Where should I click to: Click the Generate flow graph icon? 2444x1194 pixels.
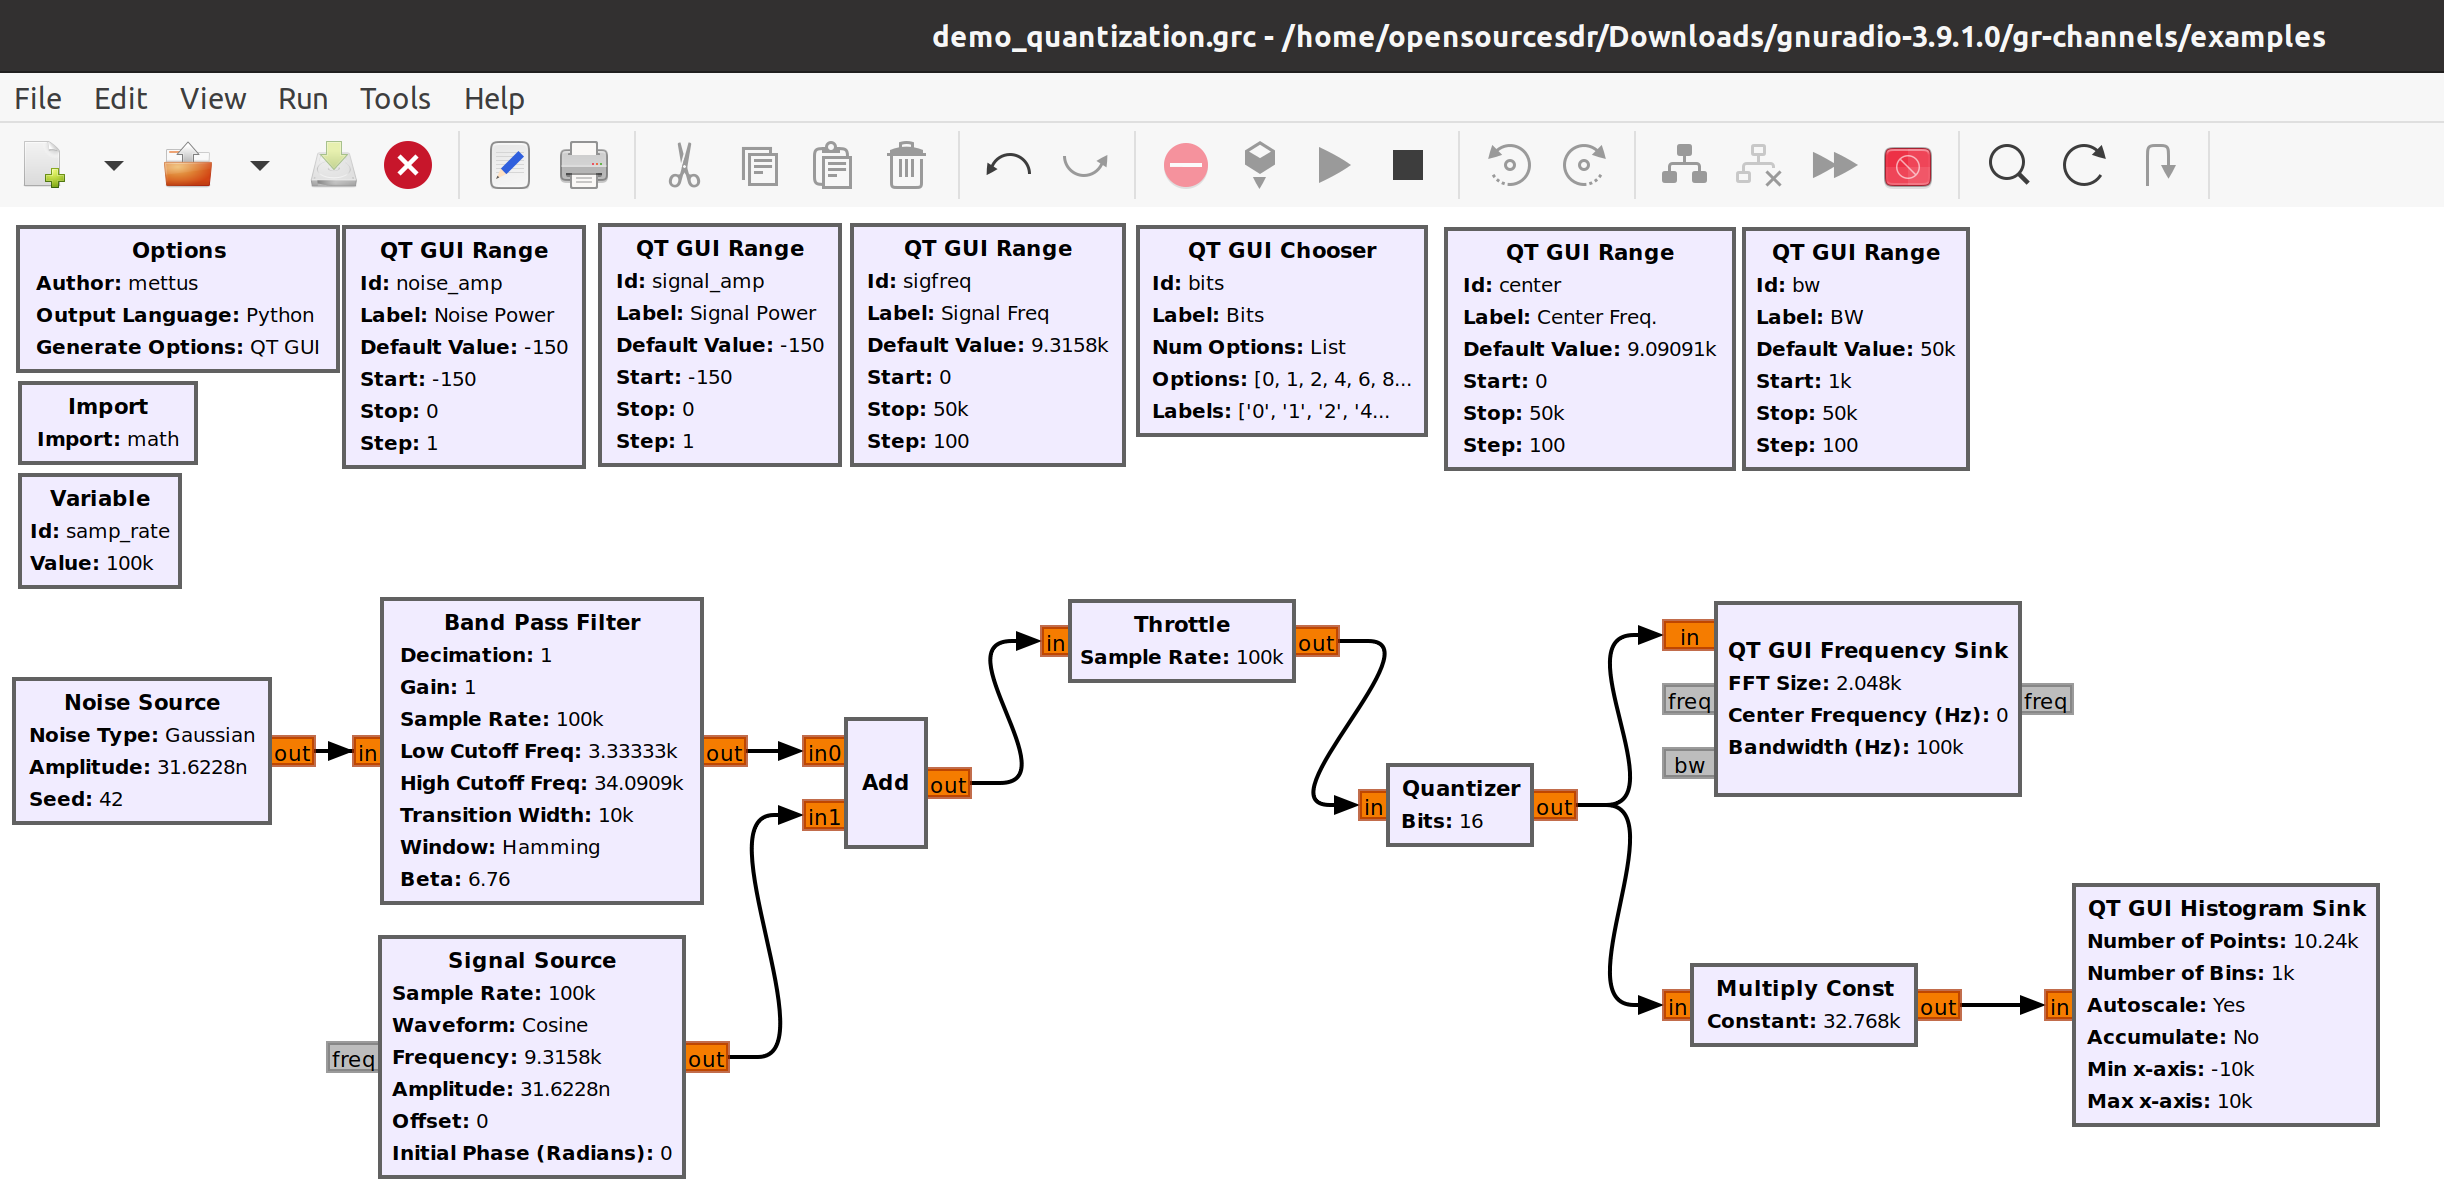[1260, 165]
